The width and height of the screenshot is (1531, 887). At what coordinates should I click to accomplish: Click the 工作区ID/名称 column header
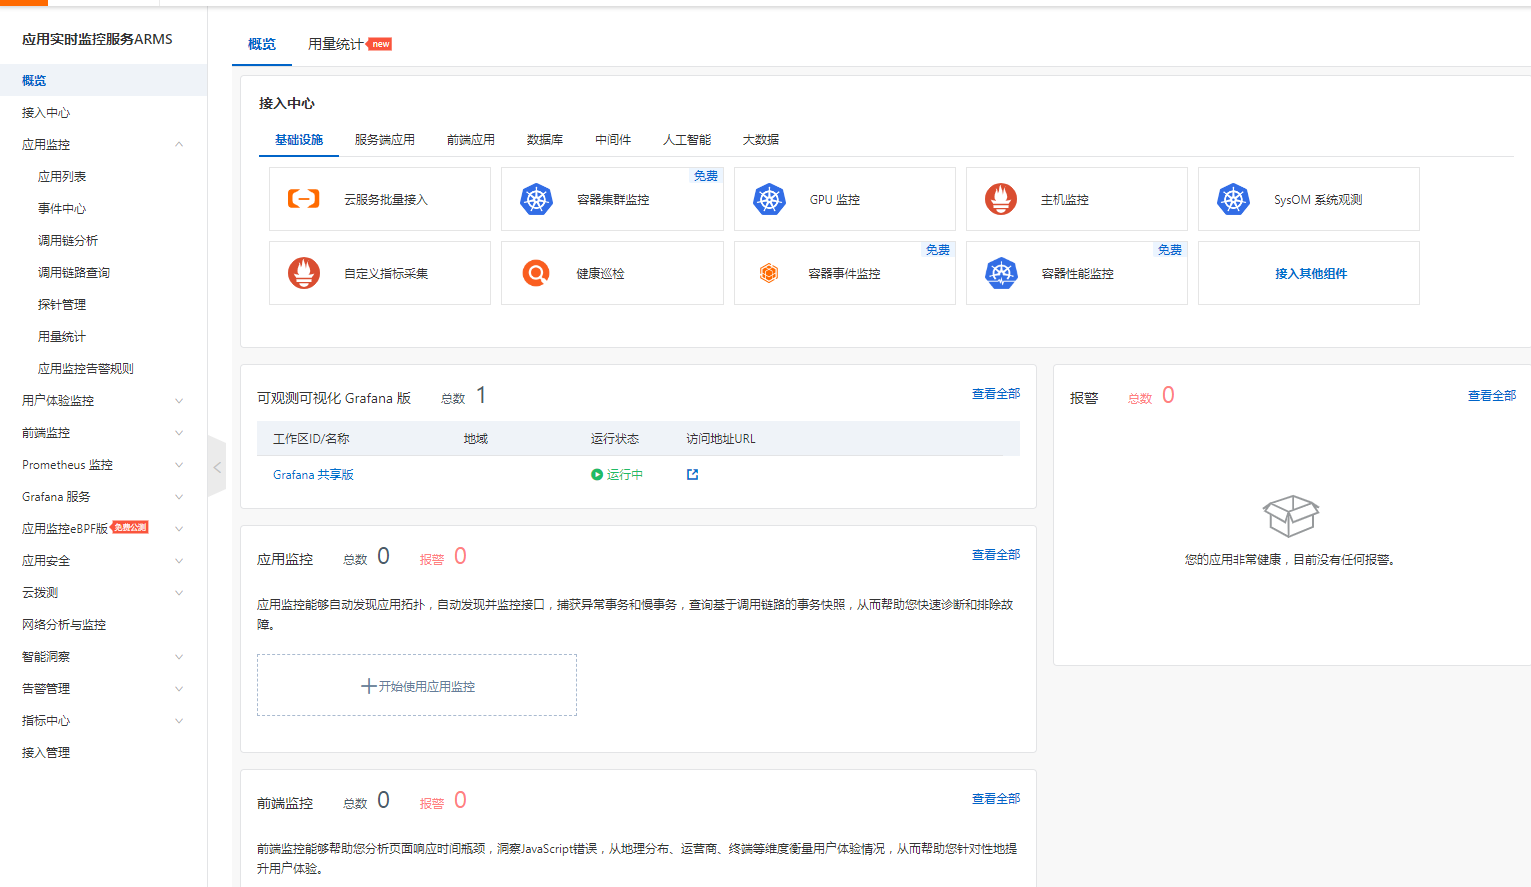(311, 439)
